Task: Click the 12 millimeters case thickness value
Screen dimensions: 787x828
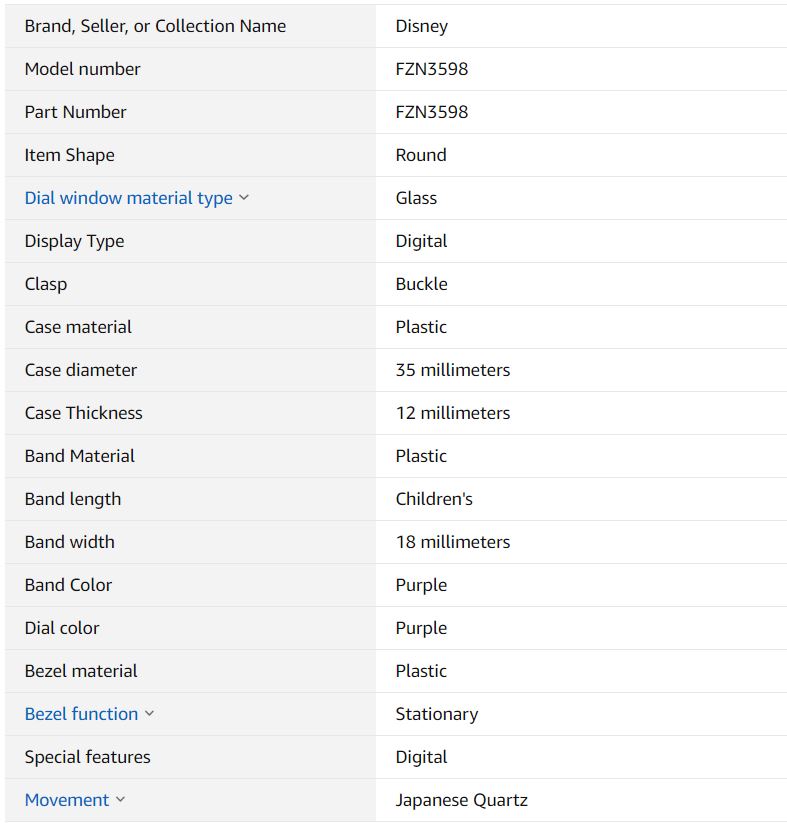Action: [452, 413]
